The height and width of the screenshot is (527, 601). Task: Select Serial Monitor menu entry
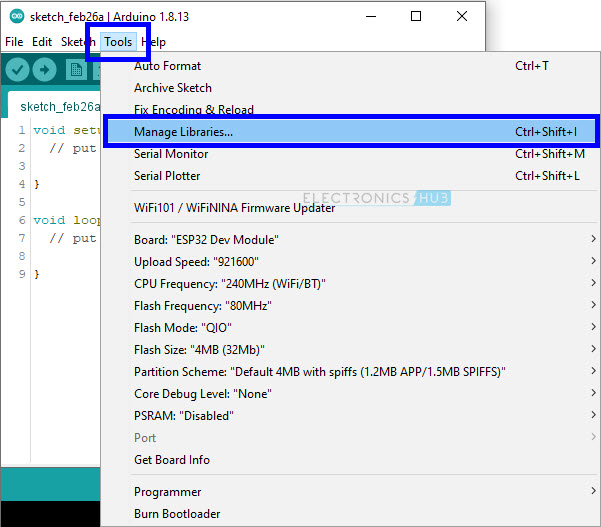coord(171,154)
